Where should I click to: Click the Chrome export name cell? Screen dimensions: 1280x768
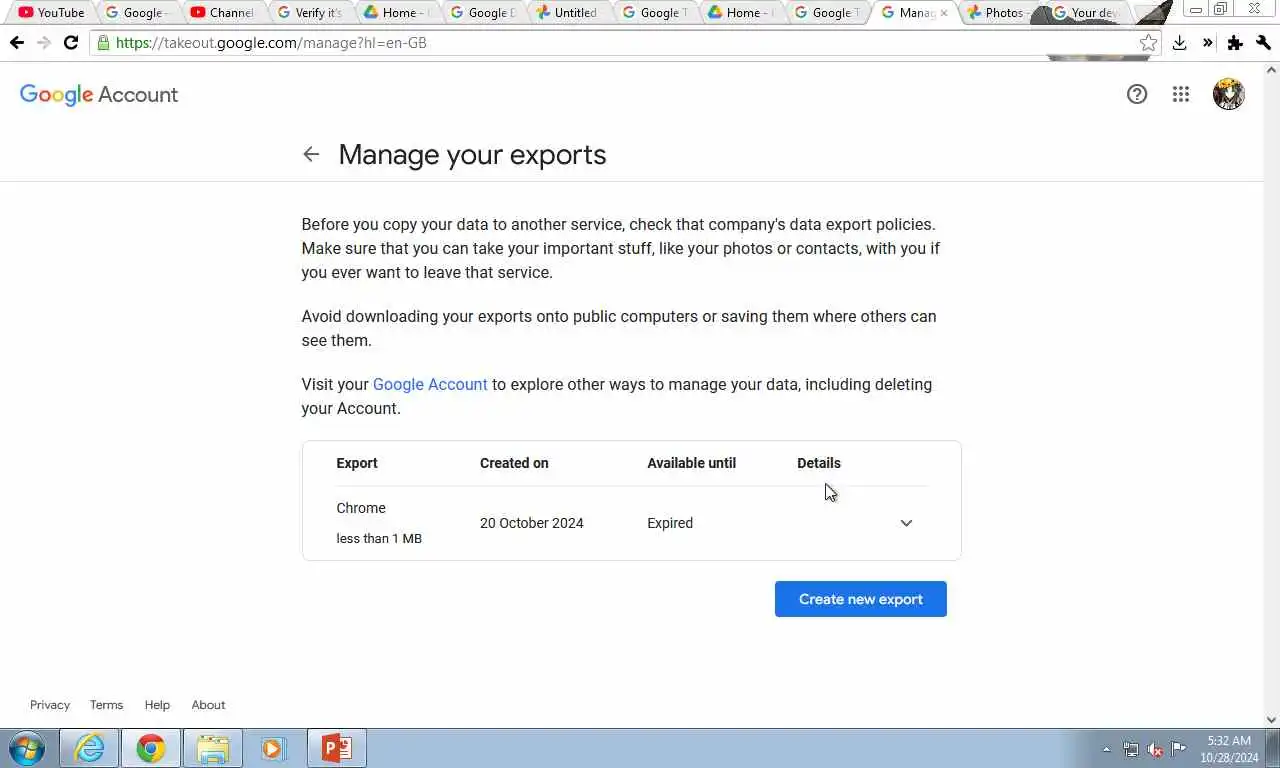point(361,508)
